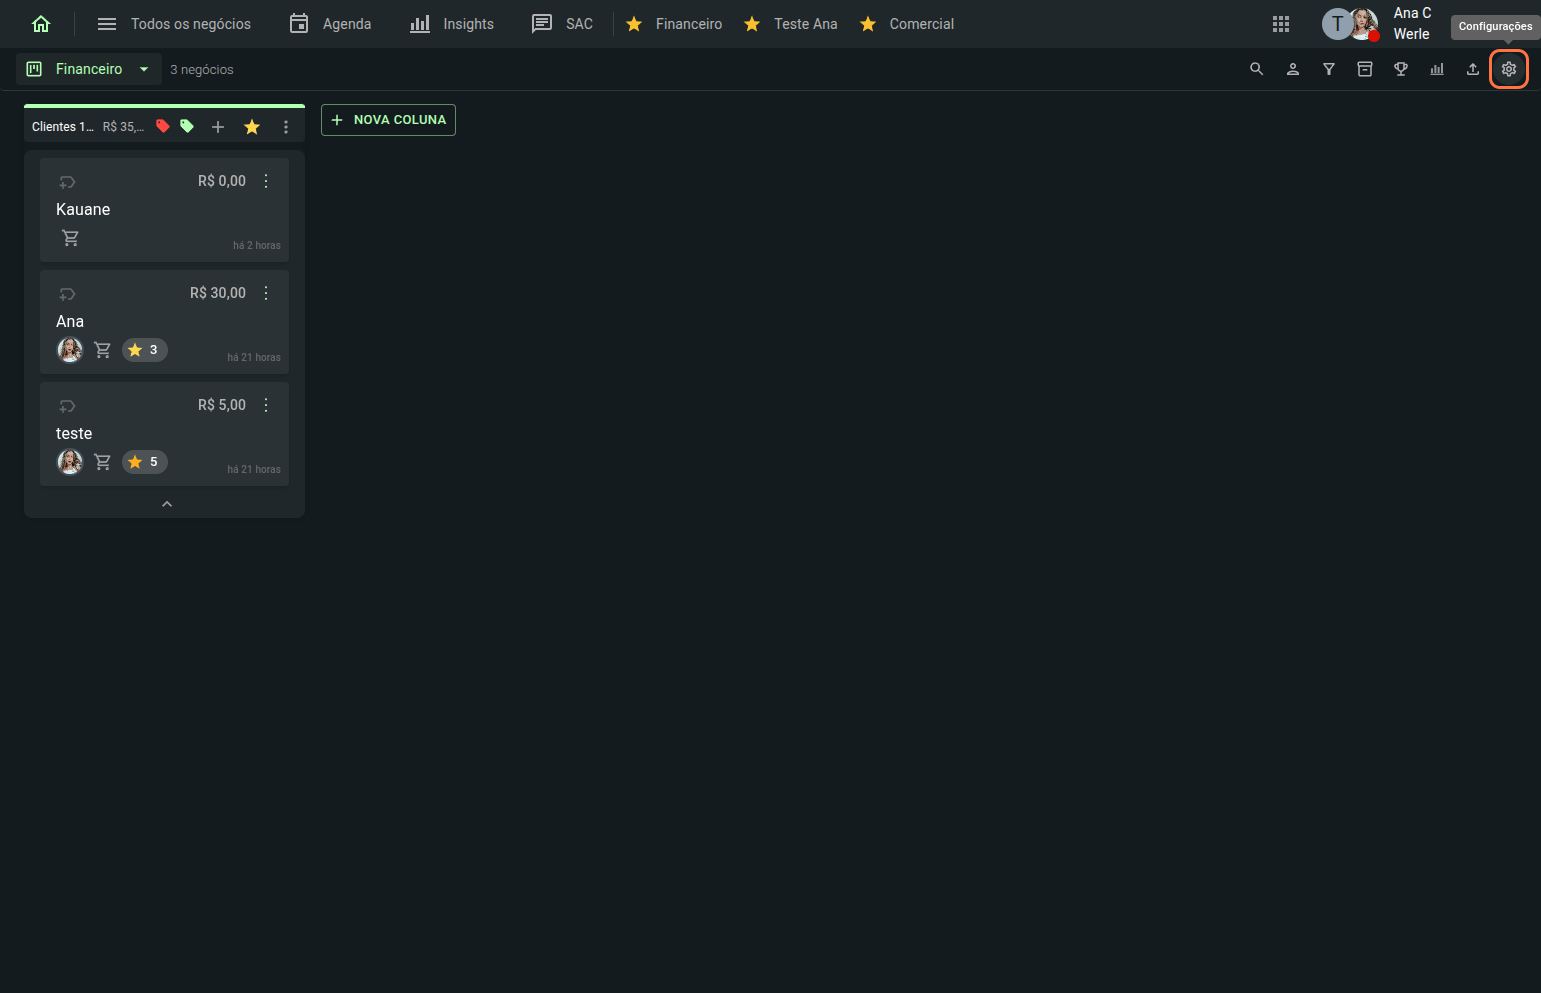The image size is (1541, 993).
Task: Go to the home page icon
Action: (41, 24)
